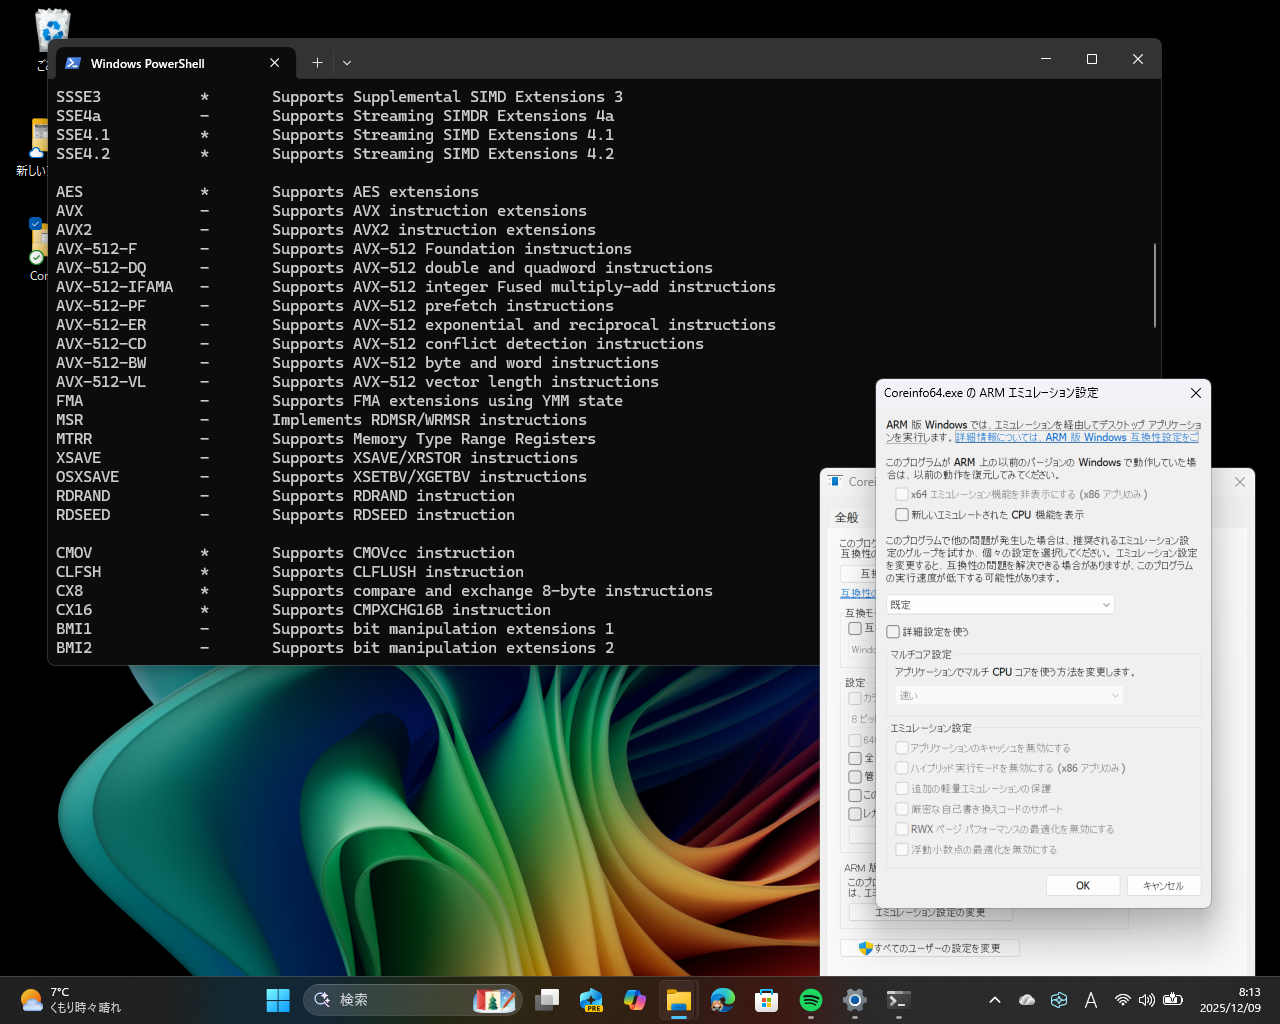Screen dimensions: 1280x1024
Task: Show hidden tray icons via the chevron
Action: (995, 999)
